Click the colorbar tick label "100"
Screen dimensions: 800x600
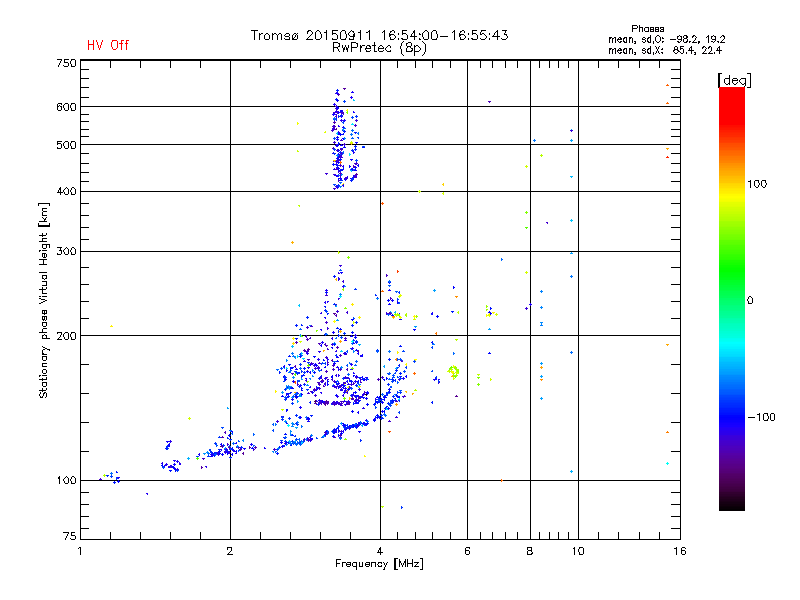click(757, 184)
